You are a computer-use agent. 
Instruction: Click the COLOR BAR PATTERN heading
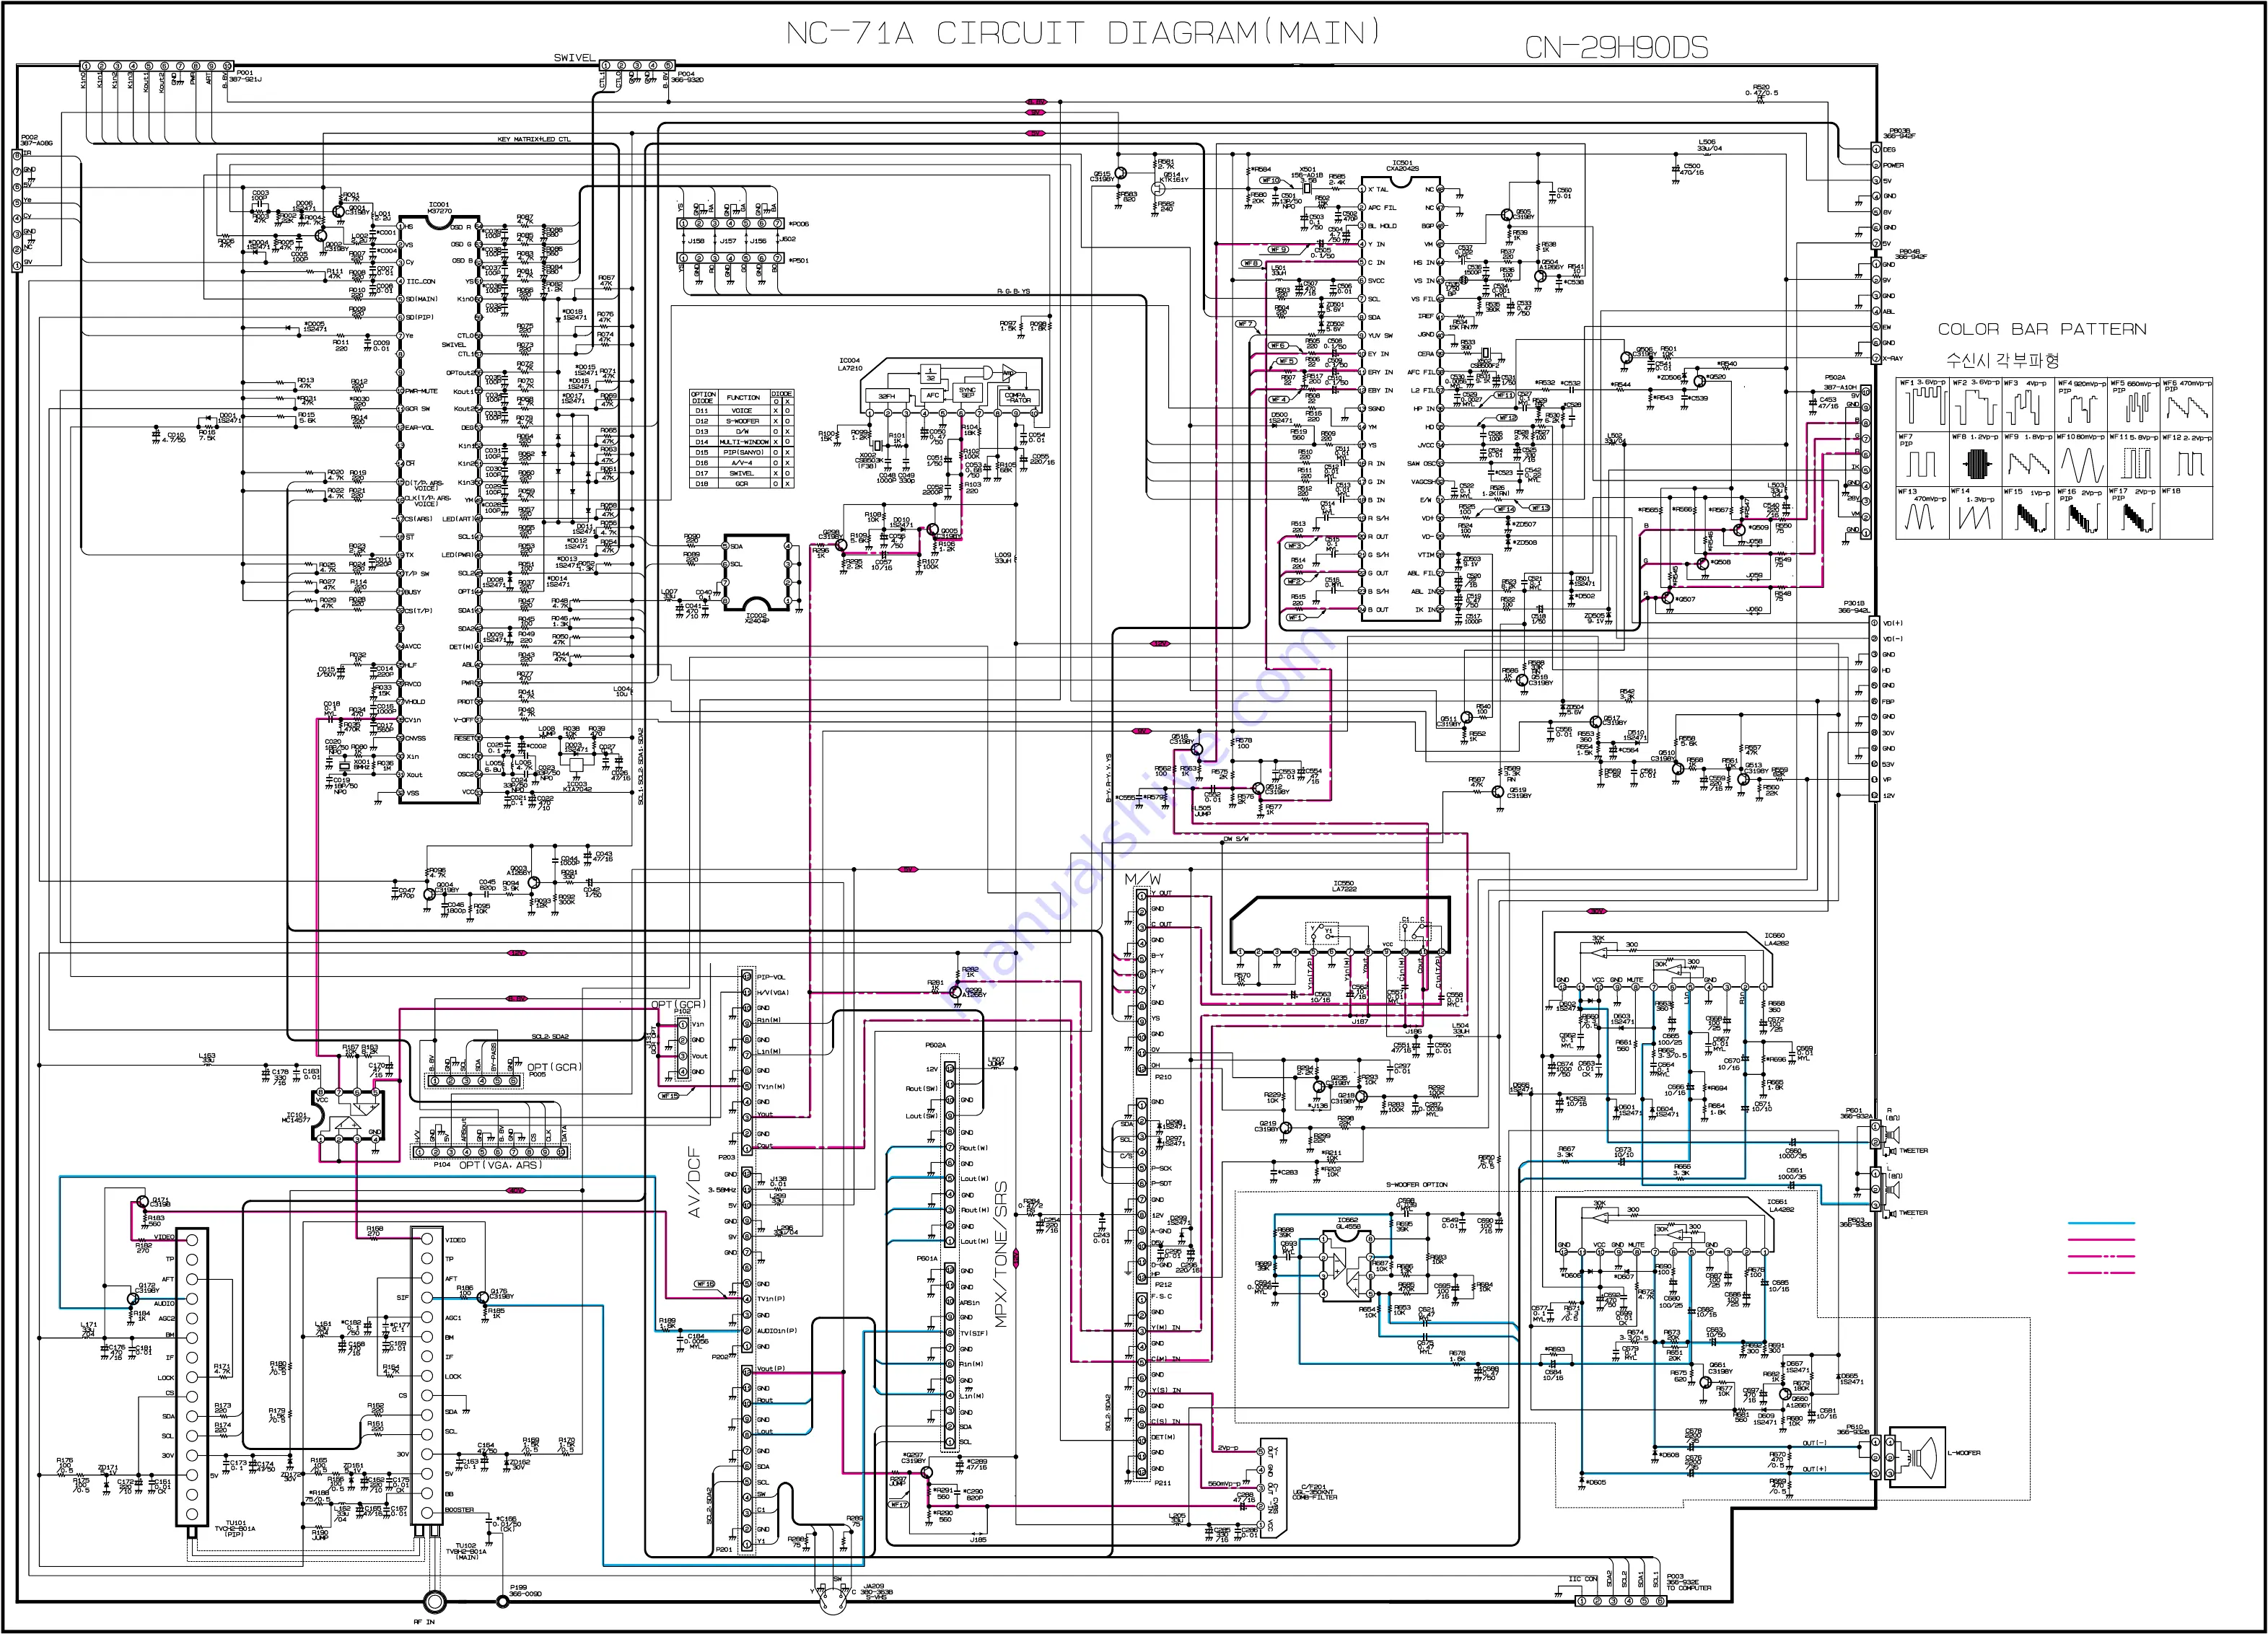coord(2042,329)
